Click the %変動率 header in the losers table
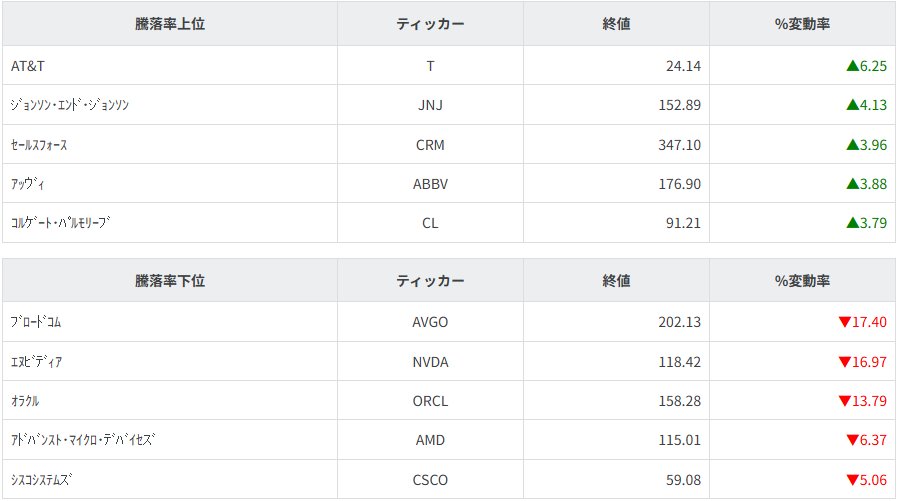This screenshot has width=899, height=501. pyautogui.click(x=802, y=281)
